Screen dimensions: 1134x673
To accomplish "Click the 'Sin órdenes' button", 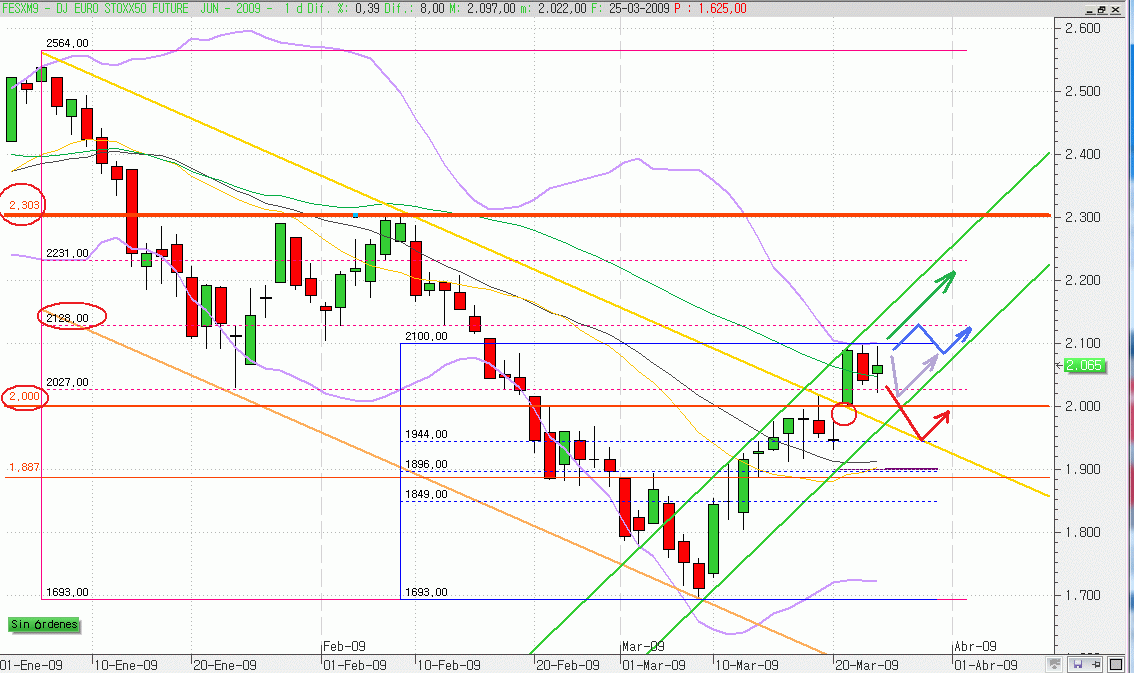I will click(x=44, y=625).
